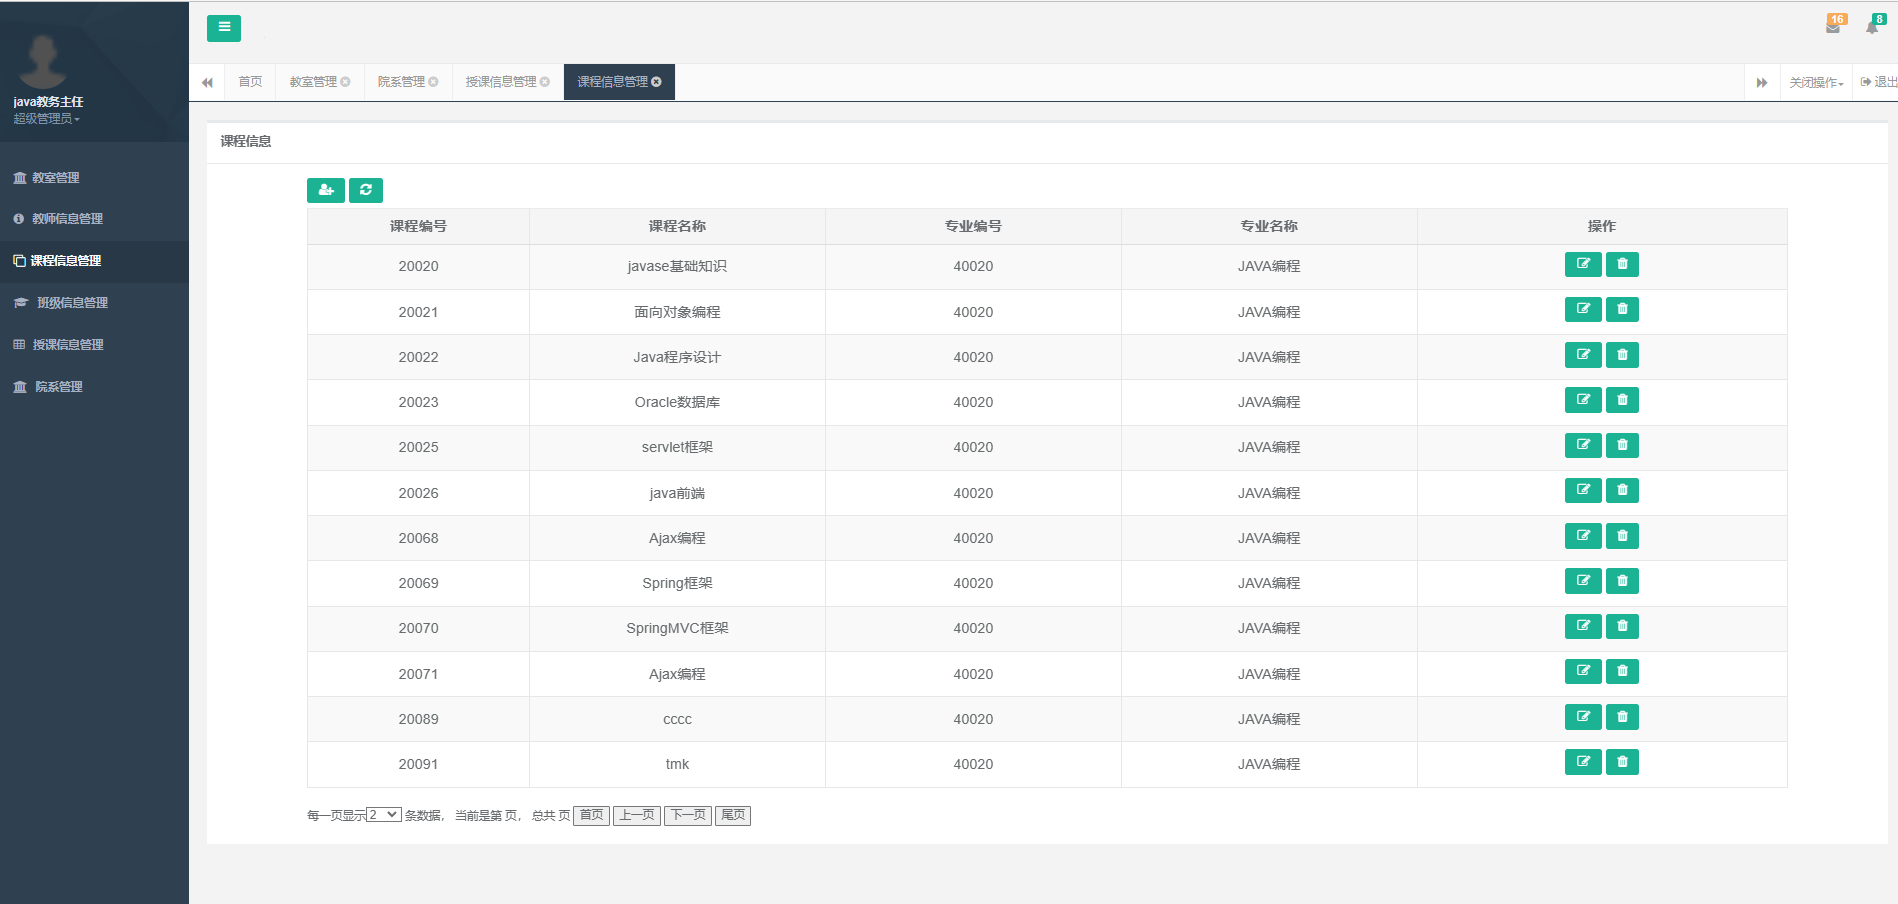Delete course row 20071
The width and height of the screenshot is (1898, 904).
click(1622, 671)
